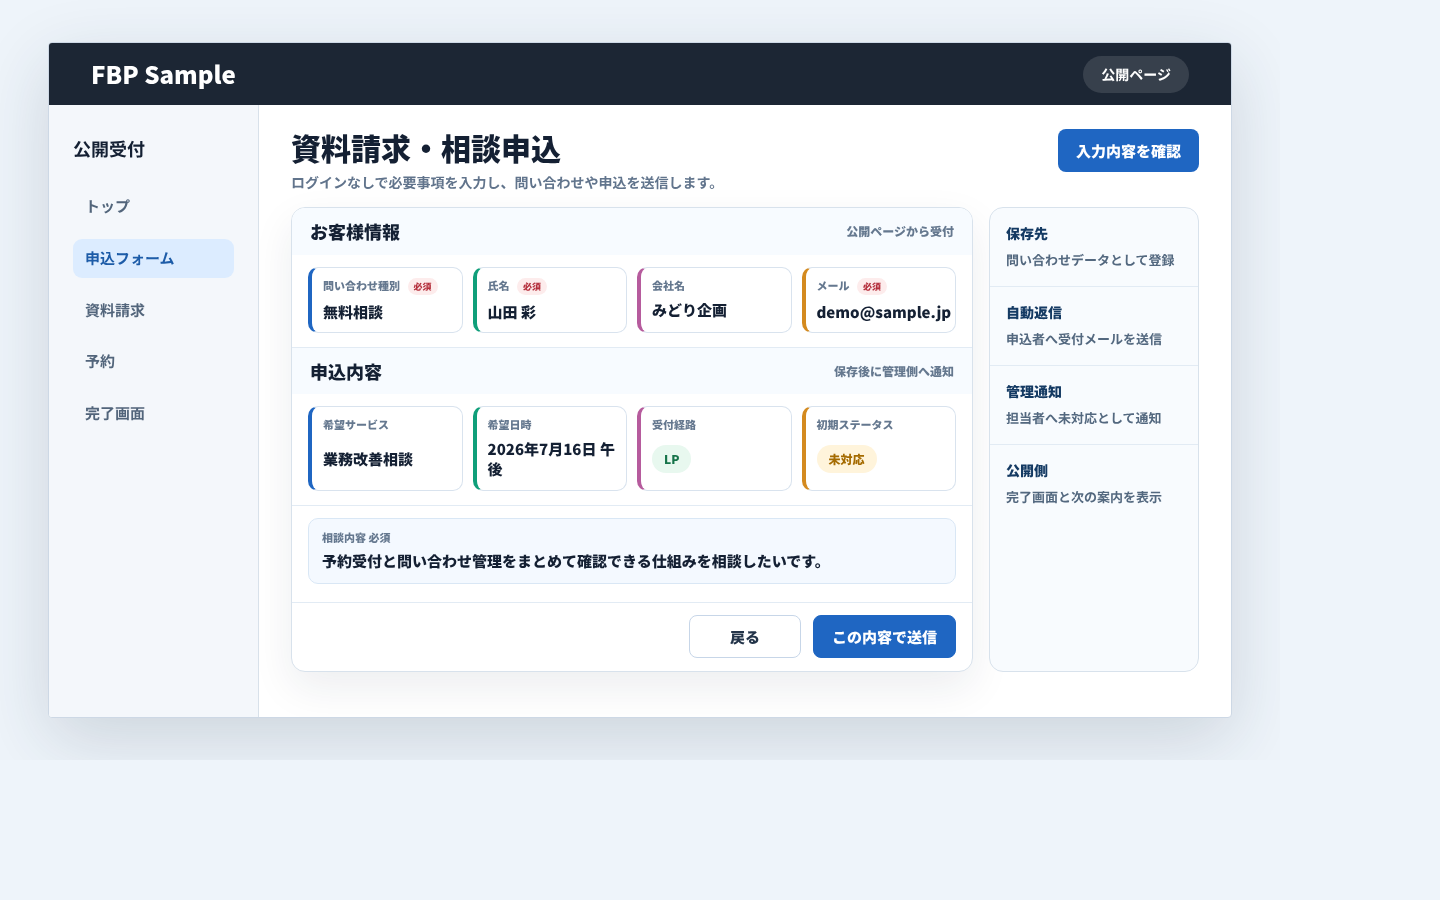Open 資料請求 sidebar item

(153, 310)
